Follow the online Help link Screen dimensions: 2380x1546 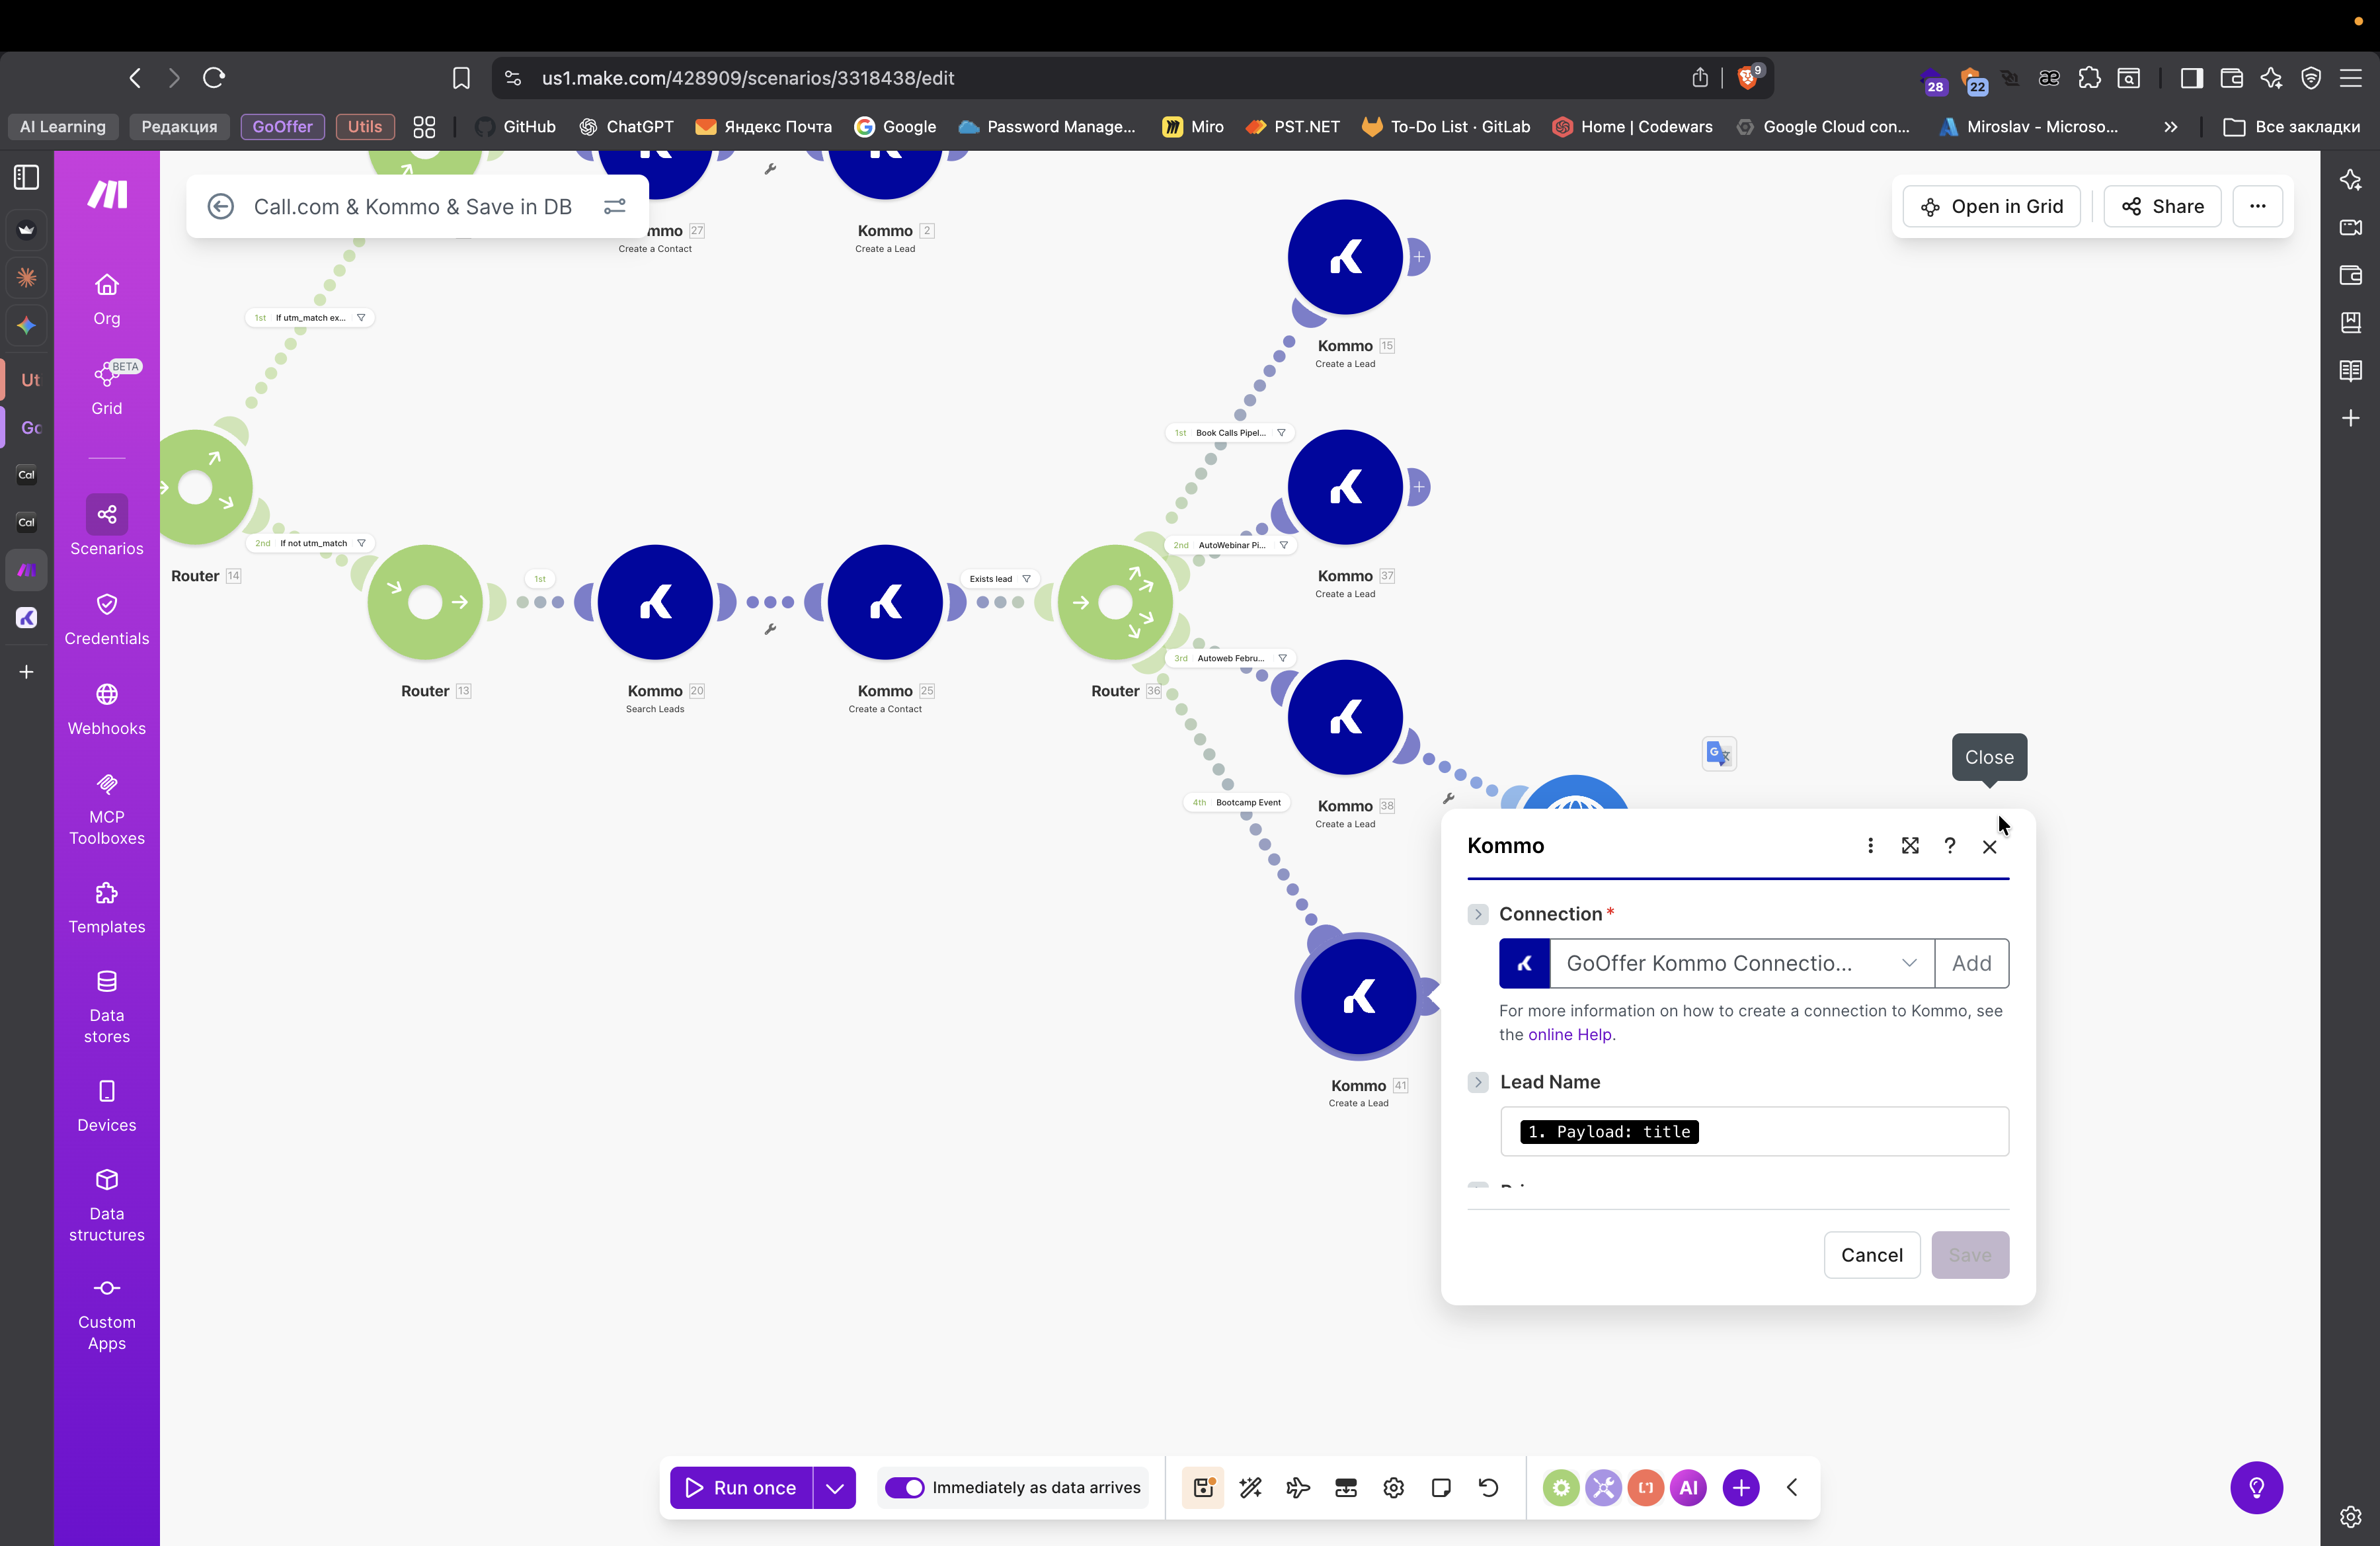[x=1569, y=1034]
